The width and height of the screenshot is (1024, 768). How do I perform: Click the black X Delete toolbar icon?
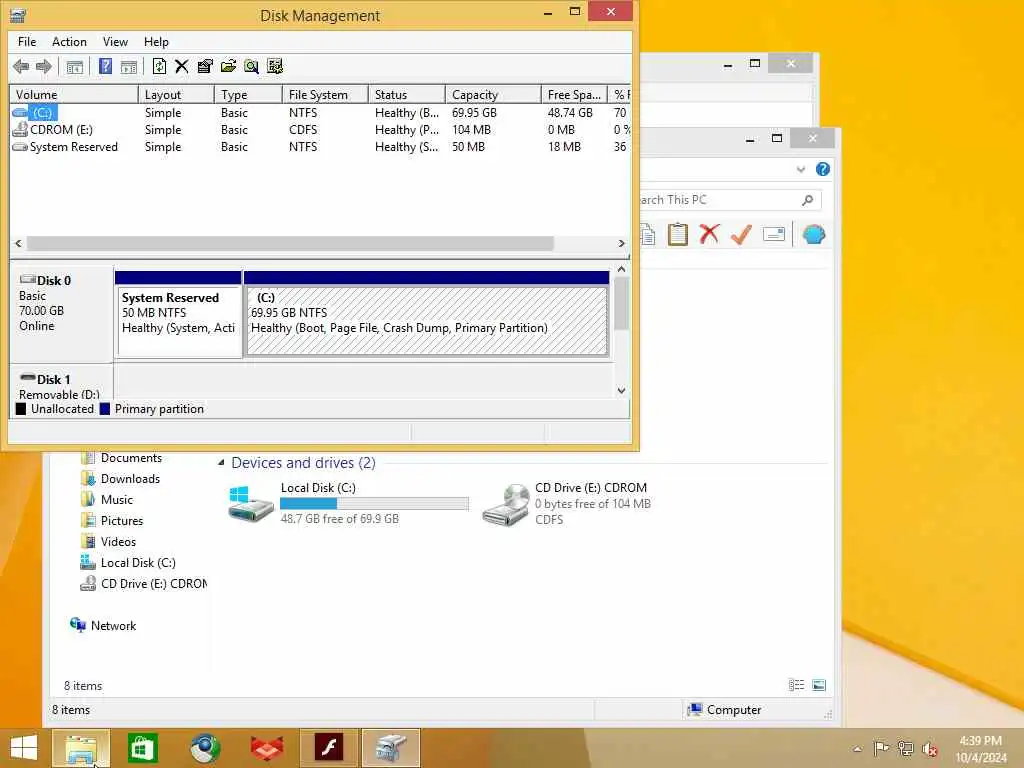(x=182, y=66)
